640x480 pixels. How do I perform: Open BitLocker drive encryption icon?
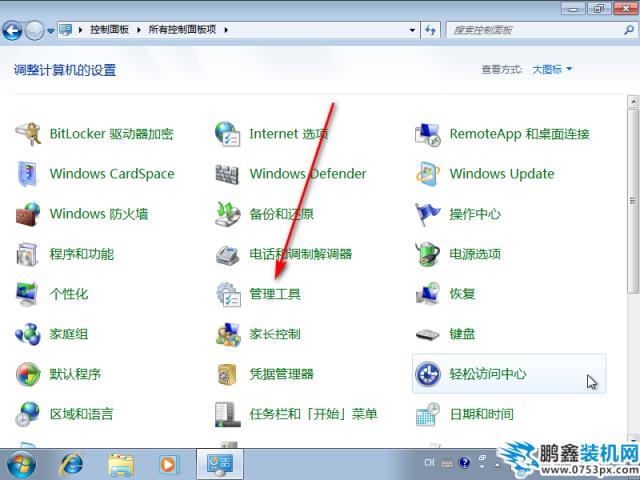pos(28,133)
